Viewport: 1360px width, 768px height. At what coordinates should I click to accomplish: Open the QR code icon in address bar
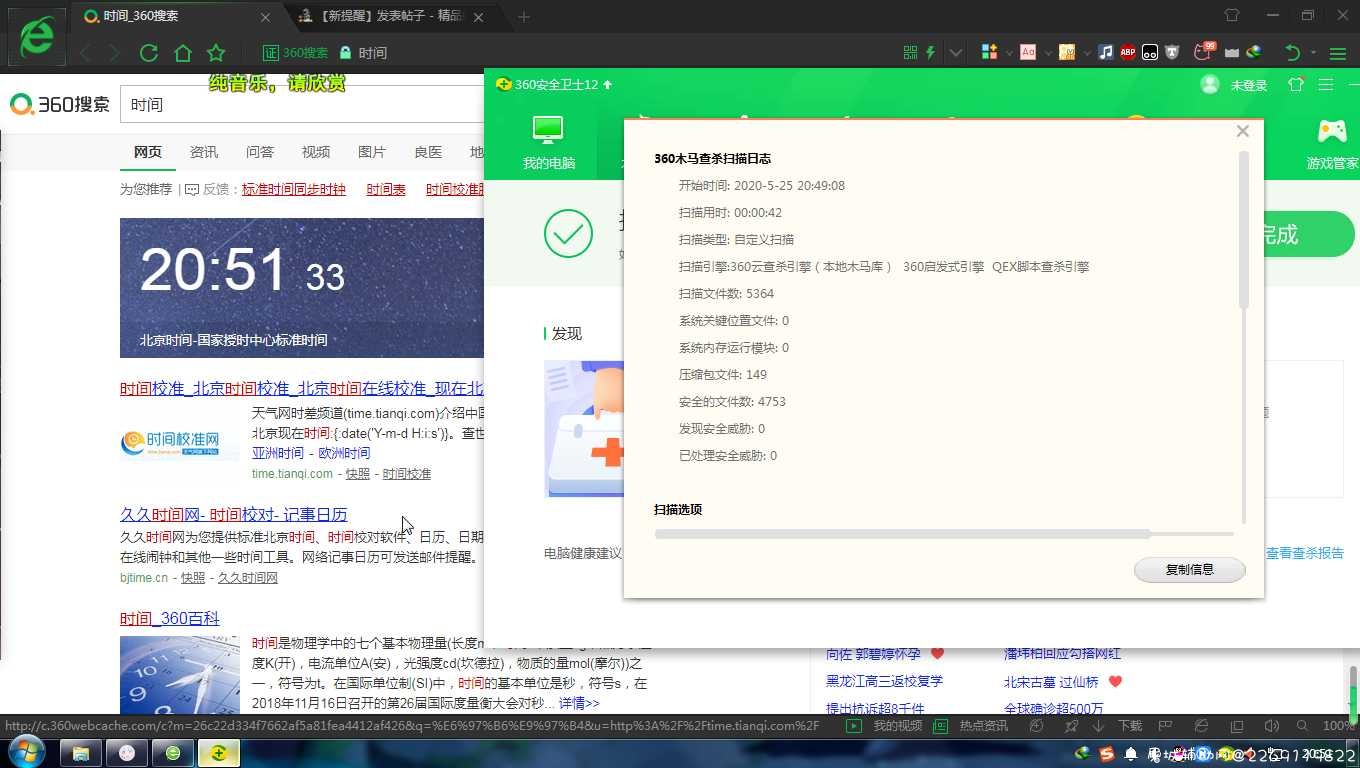coord(910,52)
